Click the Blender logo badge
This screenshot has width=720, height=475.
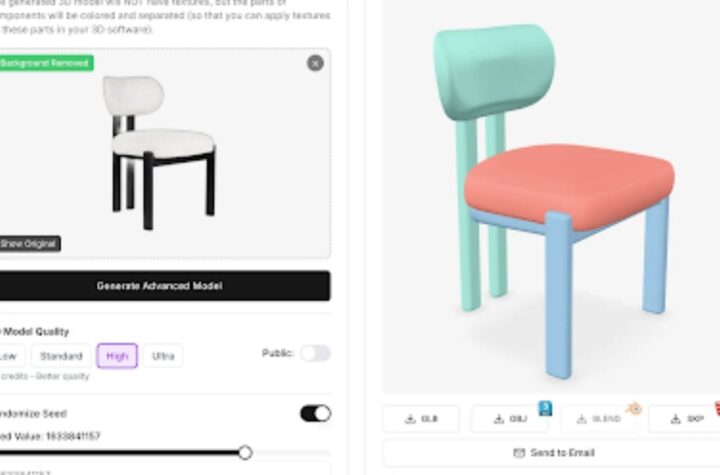pos(634,407)
